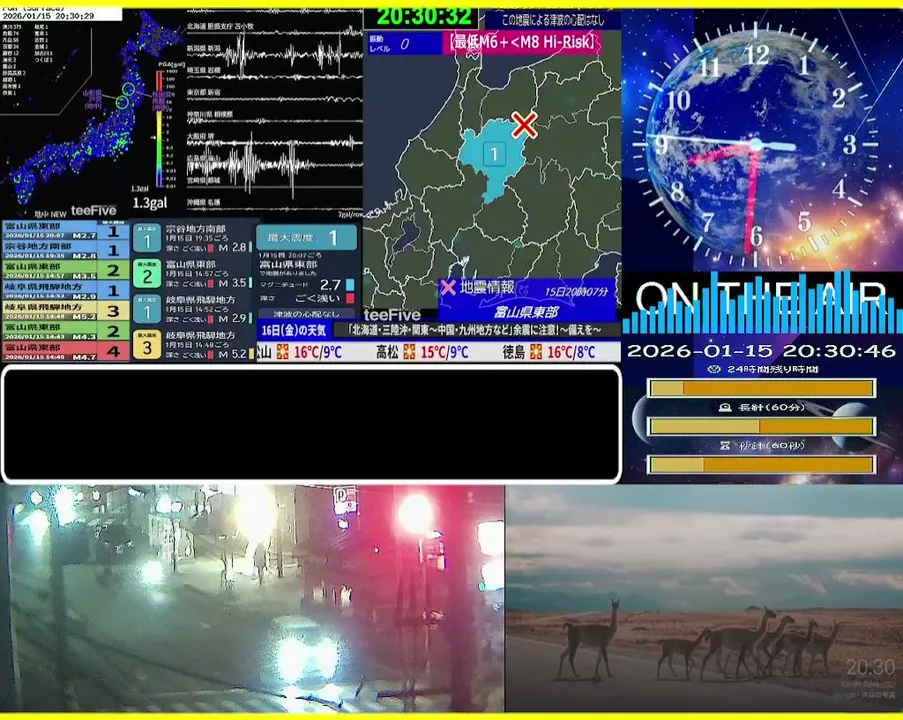Click the 徳島 16°C/8°C forecast
Image resolution: width=903 pixels, height=720 pixels.
(x=549, y=351)
